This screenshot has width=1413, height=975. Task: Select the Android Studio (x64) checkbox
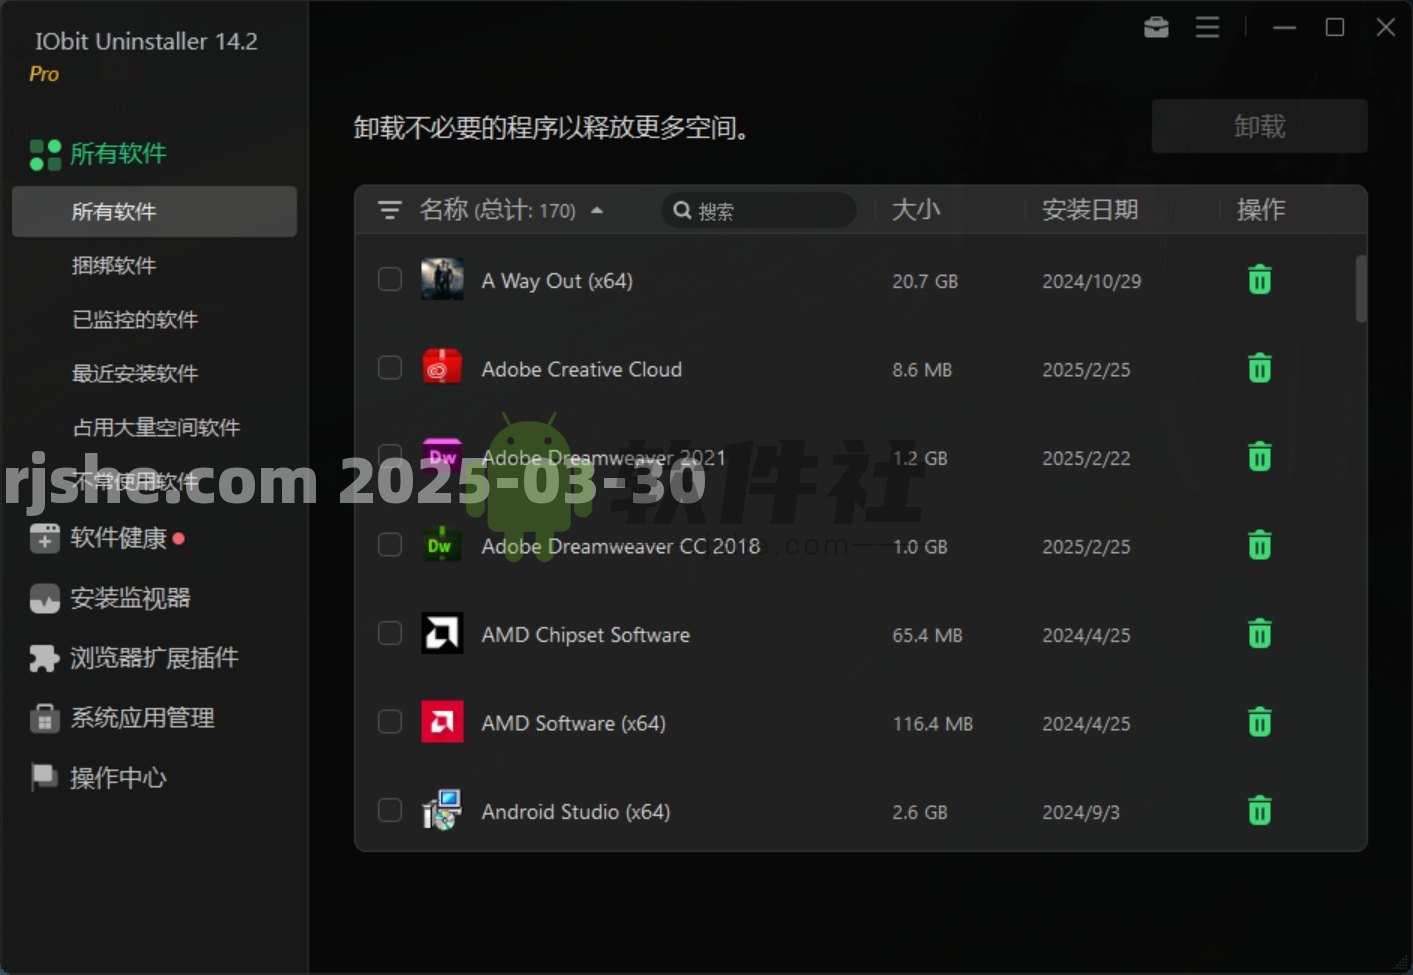point(390,810)
